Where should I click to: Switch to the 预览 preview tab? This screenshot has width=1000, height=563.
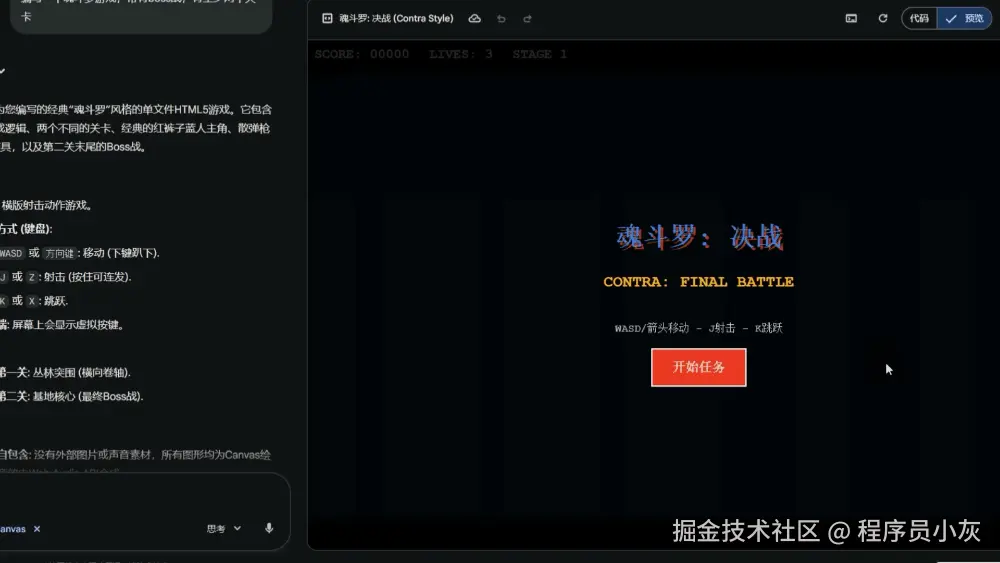coord(964,18)
